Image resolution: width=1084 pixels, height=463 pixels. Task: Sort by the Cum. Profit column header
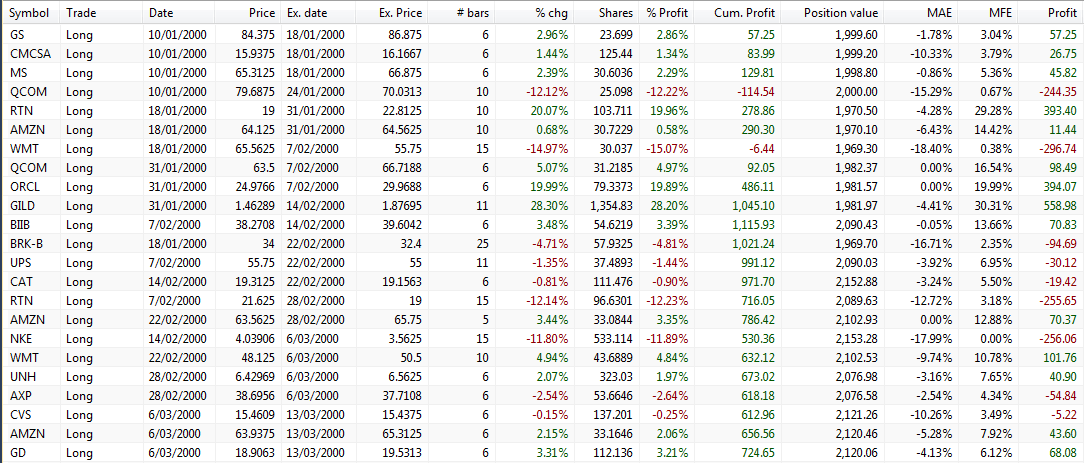click(x=738, y=12)
